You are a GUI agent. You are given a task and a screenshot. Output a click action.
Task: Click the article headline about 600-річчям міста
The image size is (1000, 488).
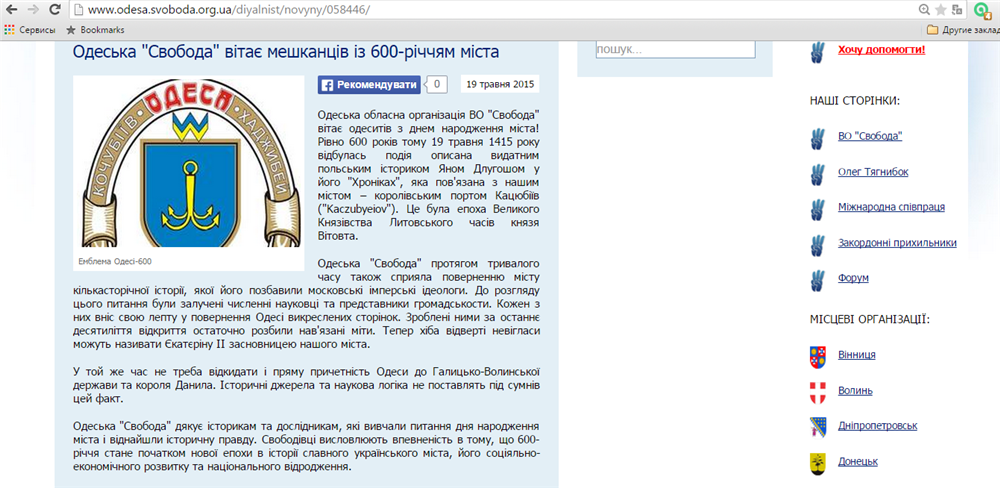(286, 52)
